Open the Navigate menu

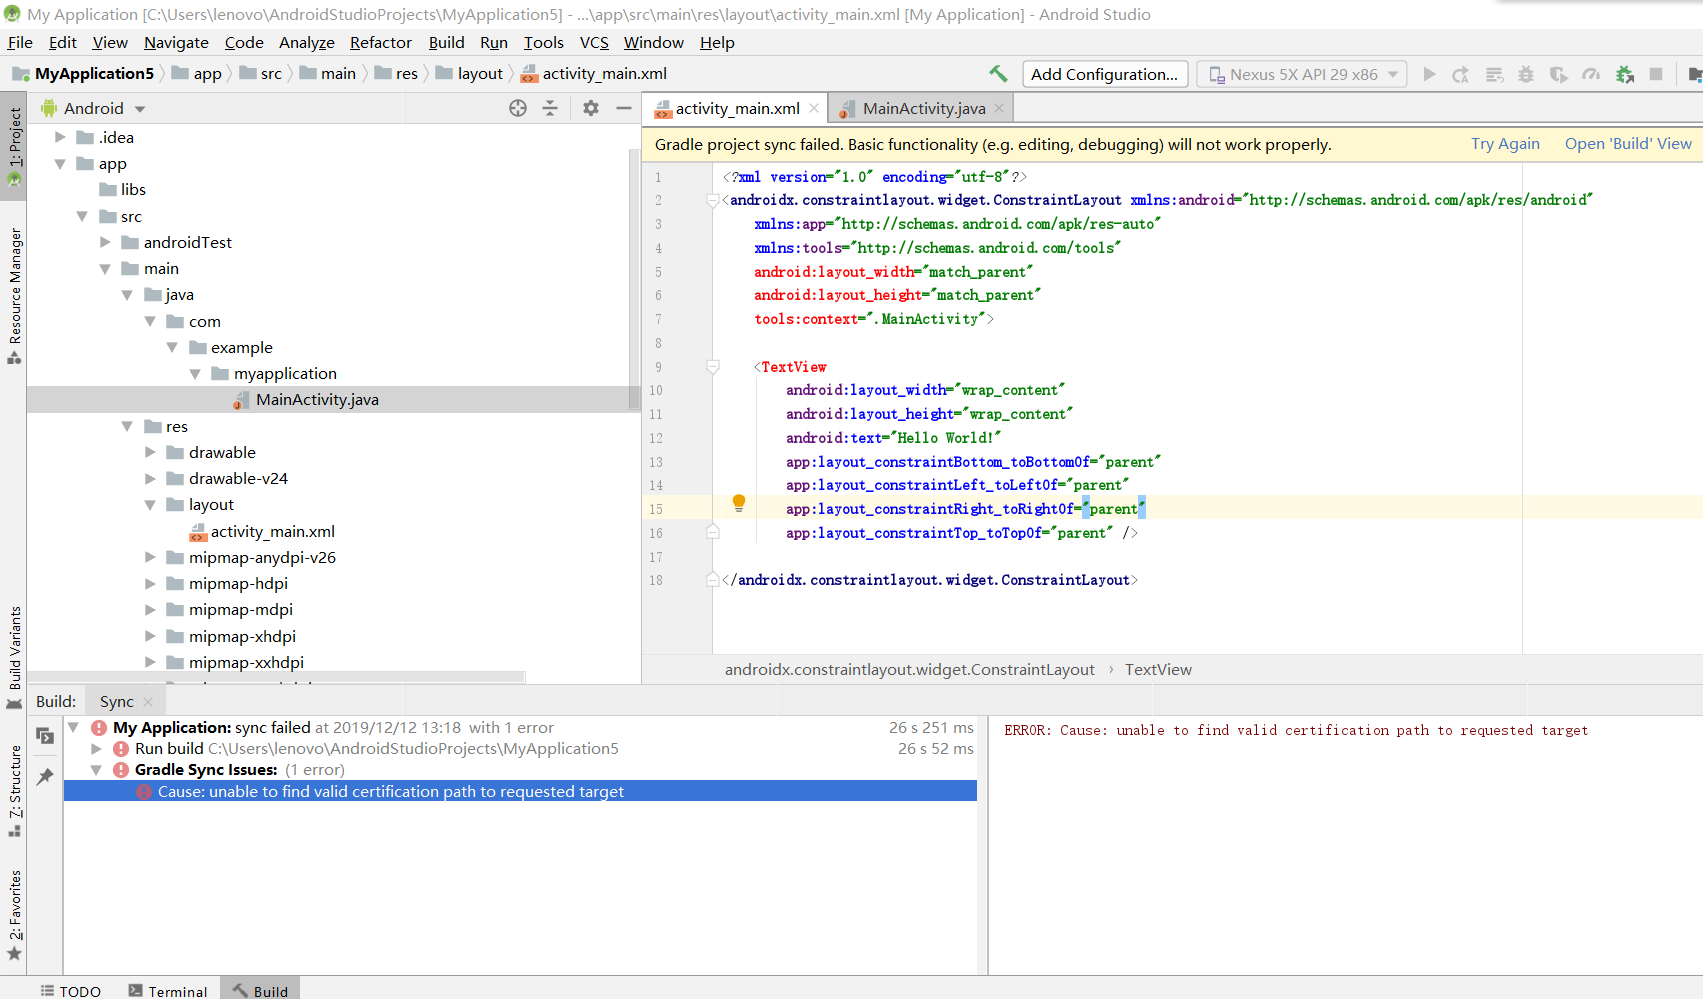[176, 42]
